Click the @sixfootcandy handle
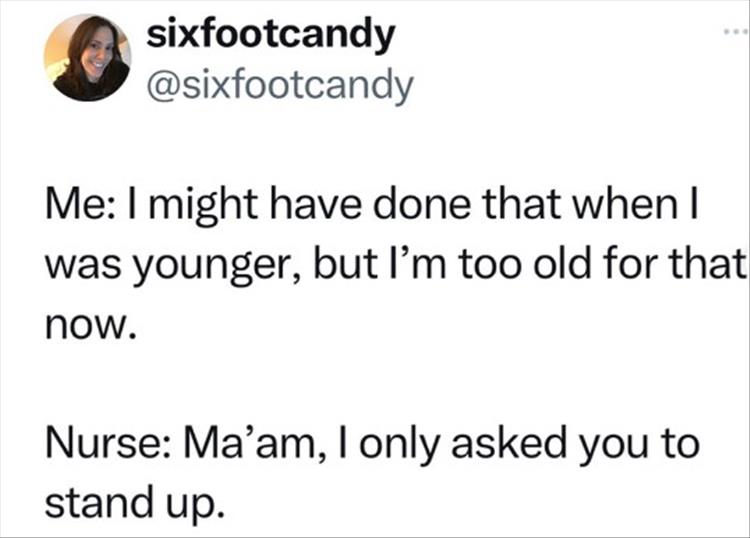The image size is (750, 538). click(x=279, y=86)
